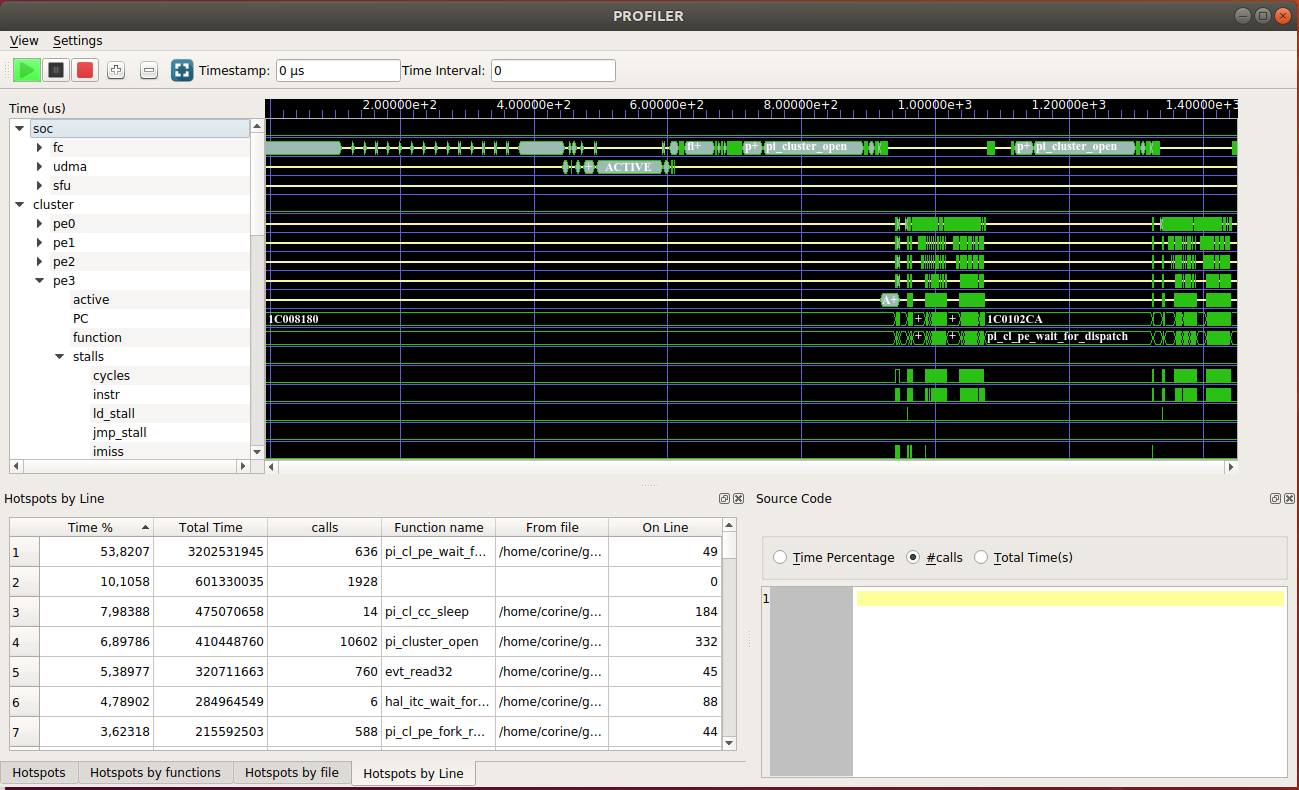Click the scroll-down arrow of signal tree
The width and height of the screenshot is (1299, 790).
click(257, 452)
